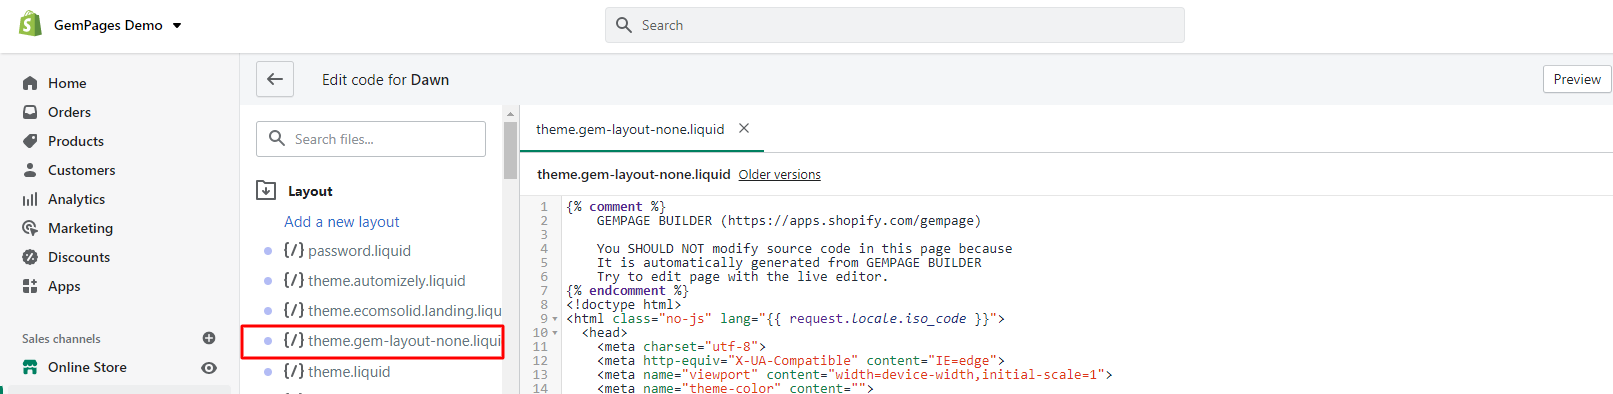Screen dimensions: 1613x394
Task: Click the file list scrollbar thumb
Action: (510, 151)
